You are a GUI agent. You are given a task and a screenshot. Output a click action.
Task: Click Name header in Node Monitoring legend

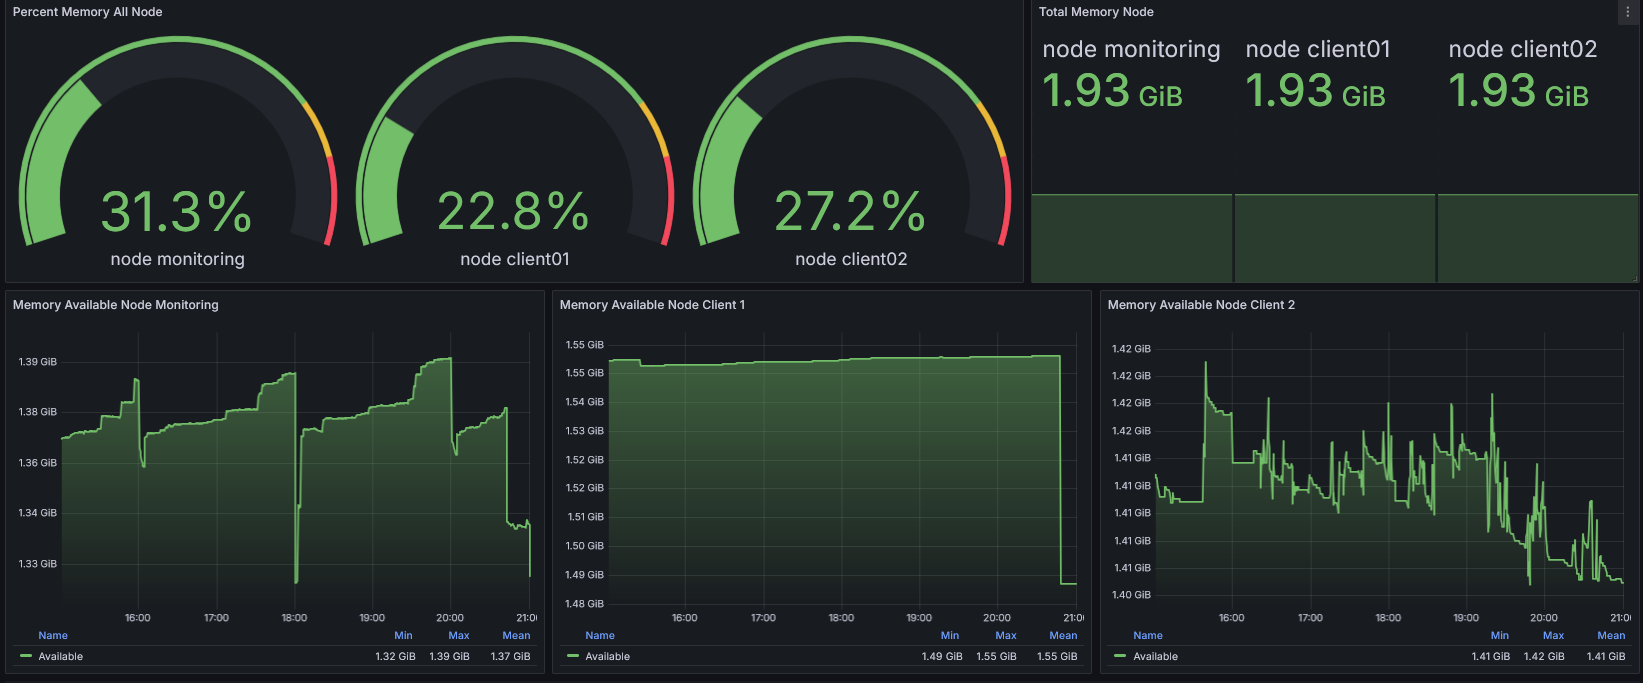53,636
